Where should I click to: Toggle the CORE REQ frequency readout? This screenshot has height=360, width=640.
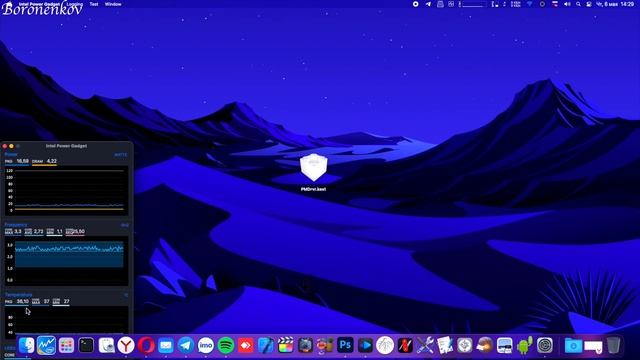(75, 232)
